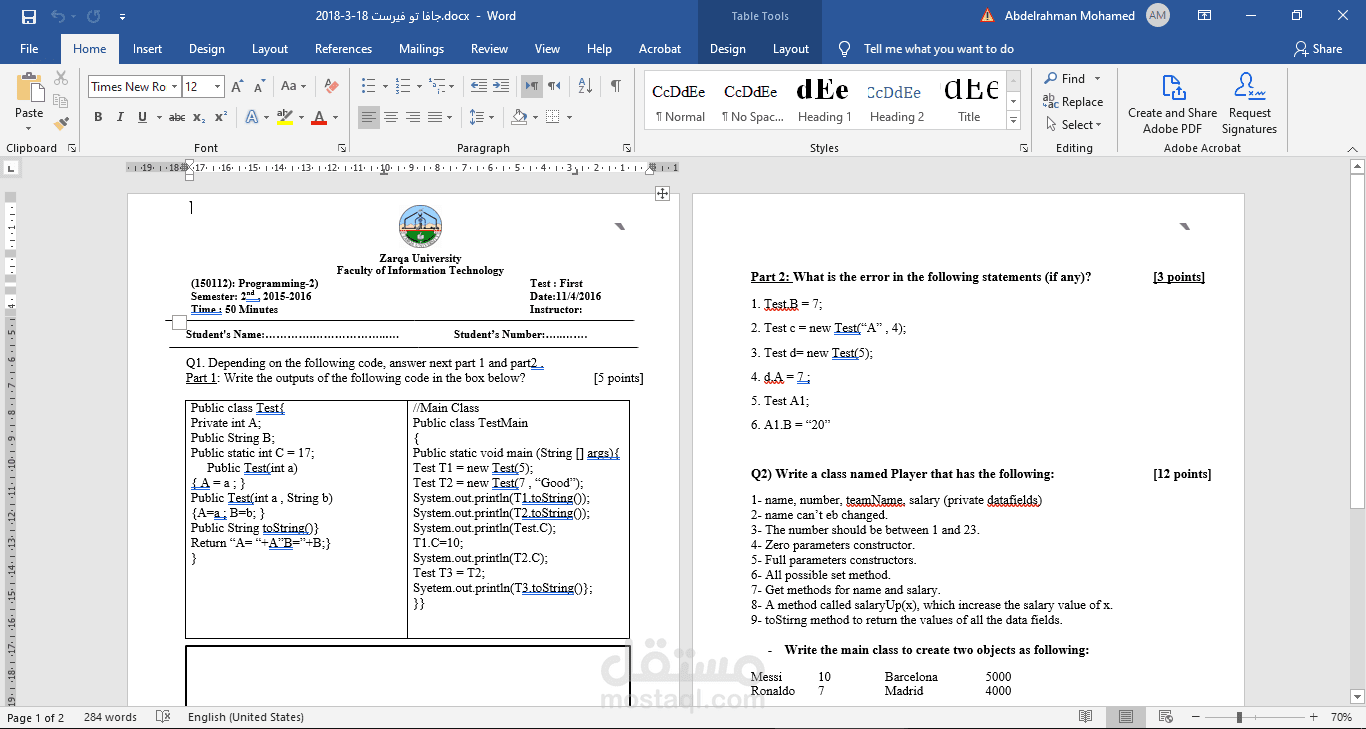
Task: Increase paragraph indent
Action: (500, 86)
